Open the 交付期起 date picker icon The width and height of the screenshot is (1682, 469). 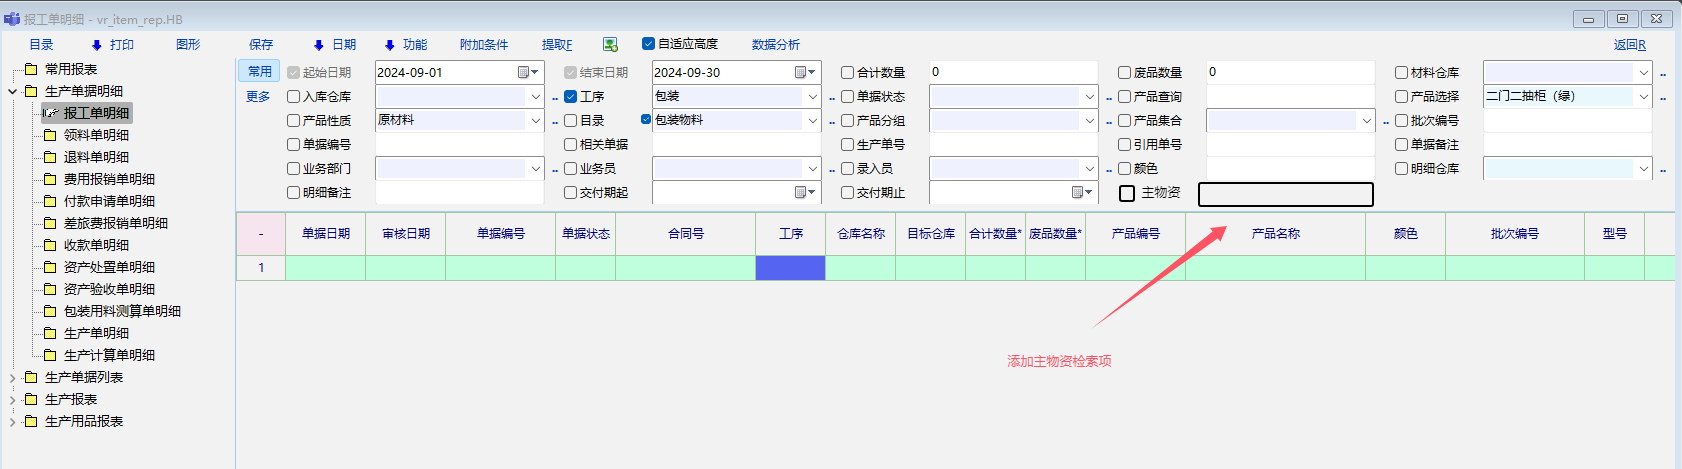801,192
